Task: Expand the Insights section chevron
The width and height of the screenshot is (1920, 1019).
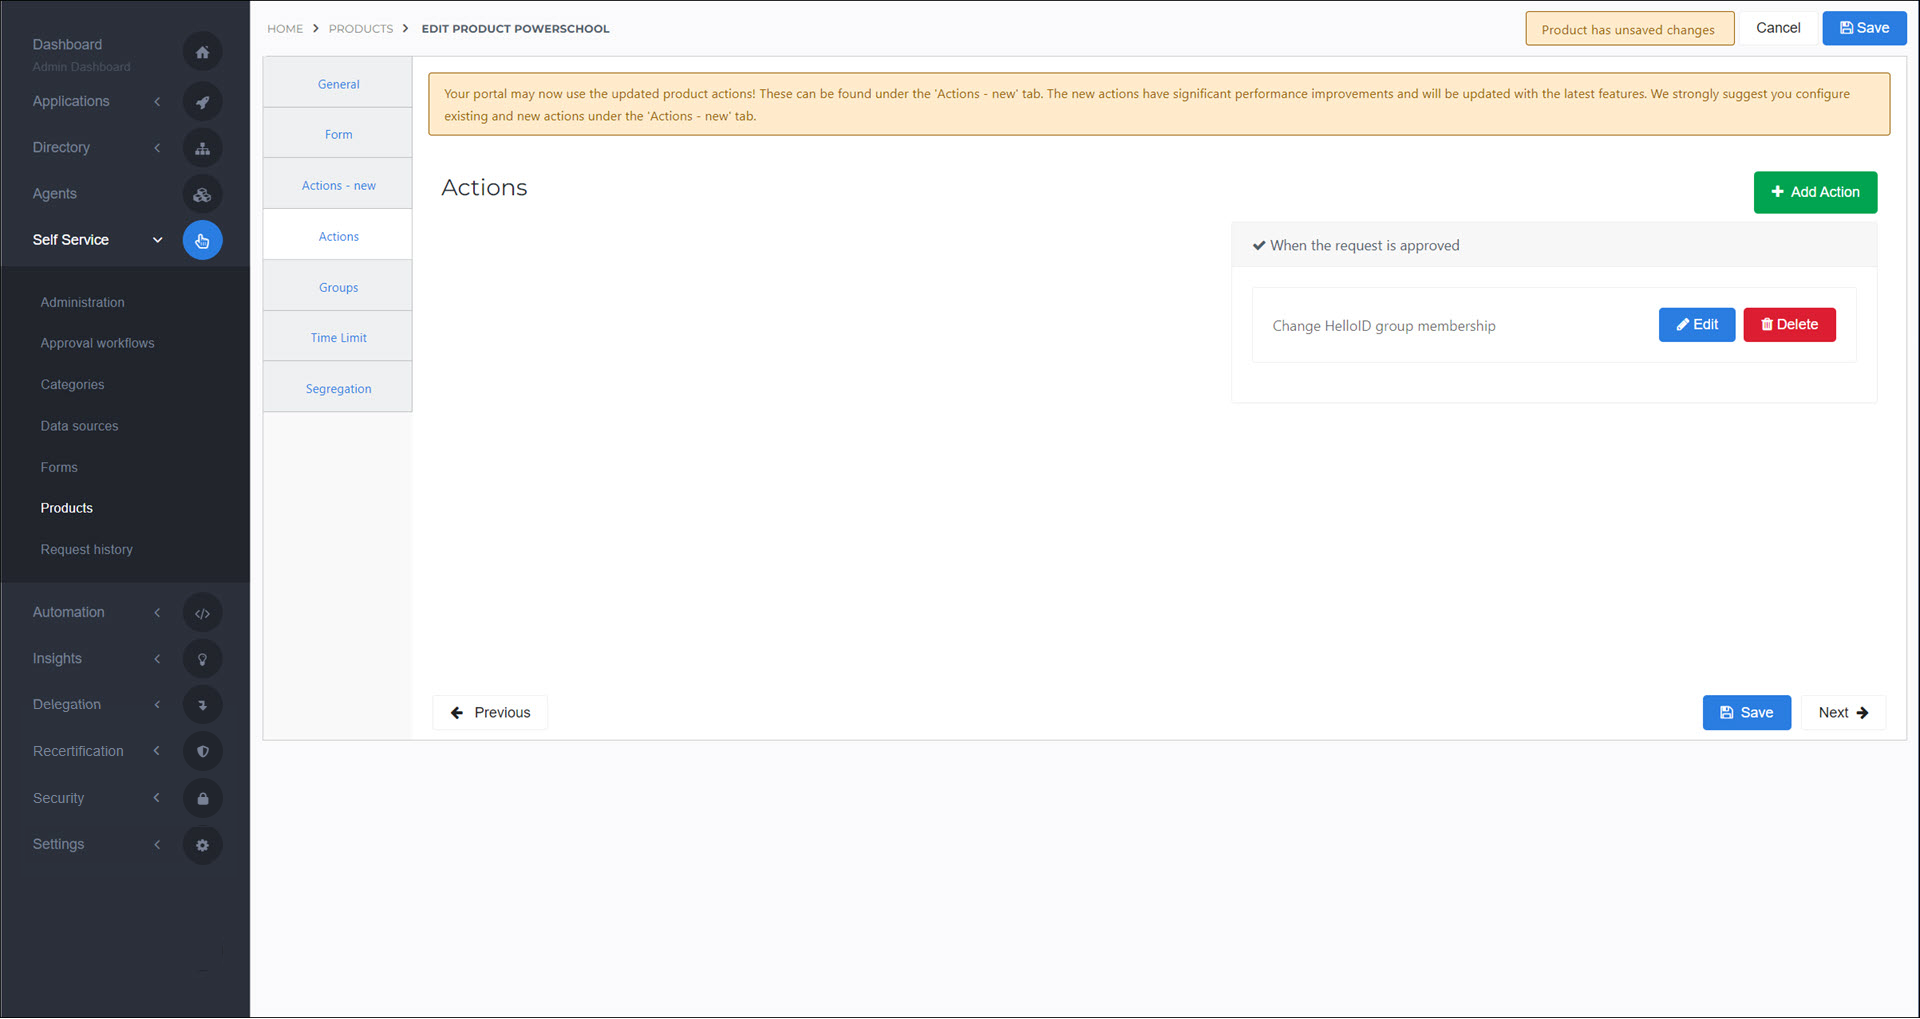Action: (157, 658)
